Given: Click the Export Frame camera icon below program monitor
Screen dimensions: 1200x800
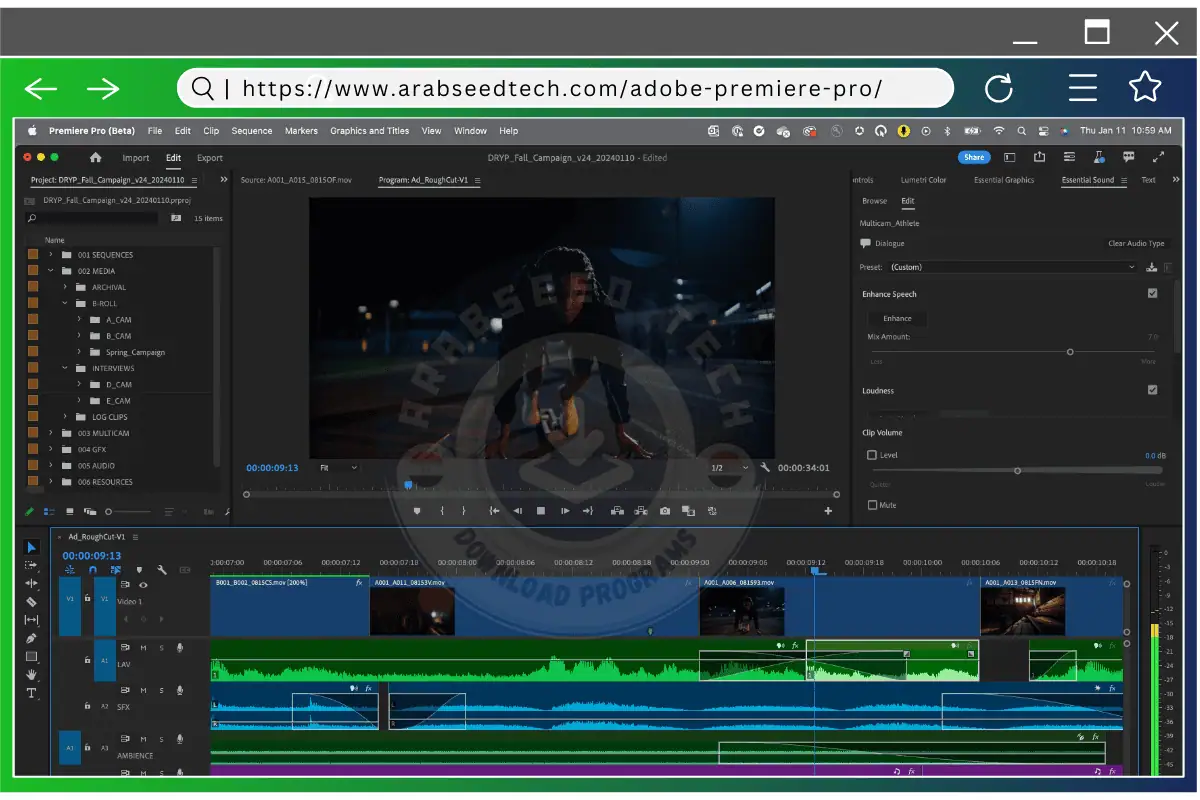Looking at the screenshot, I should pyautogui.click(x=664, y=510).
